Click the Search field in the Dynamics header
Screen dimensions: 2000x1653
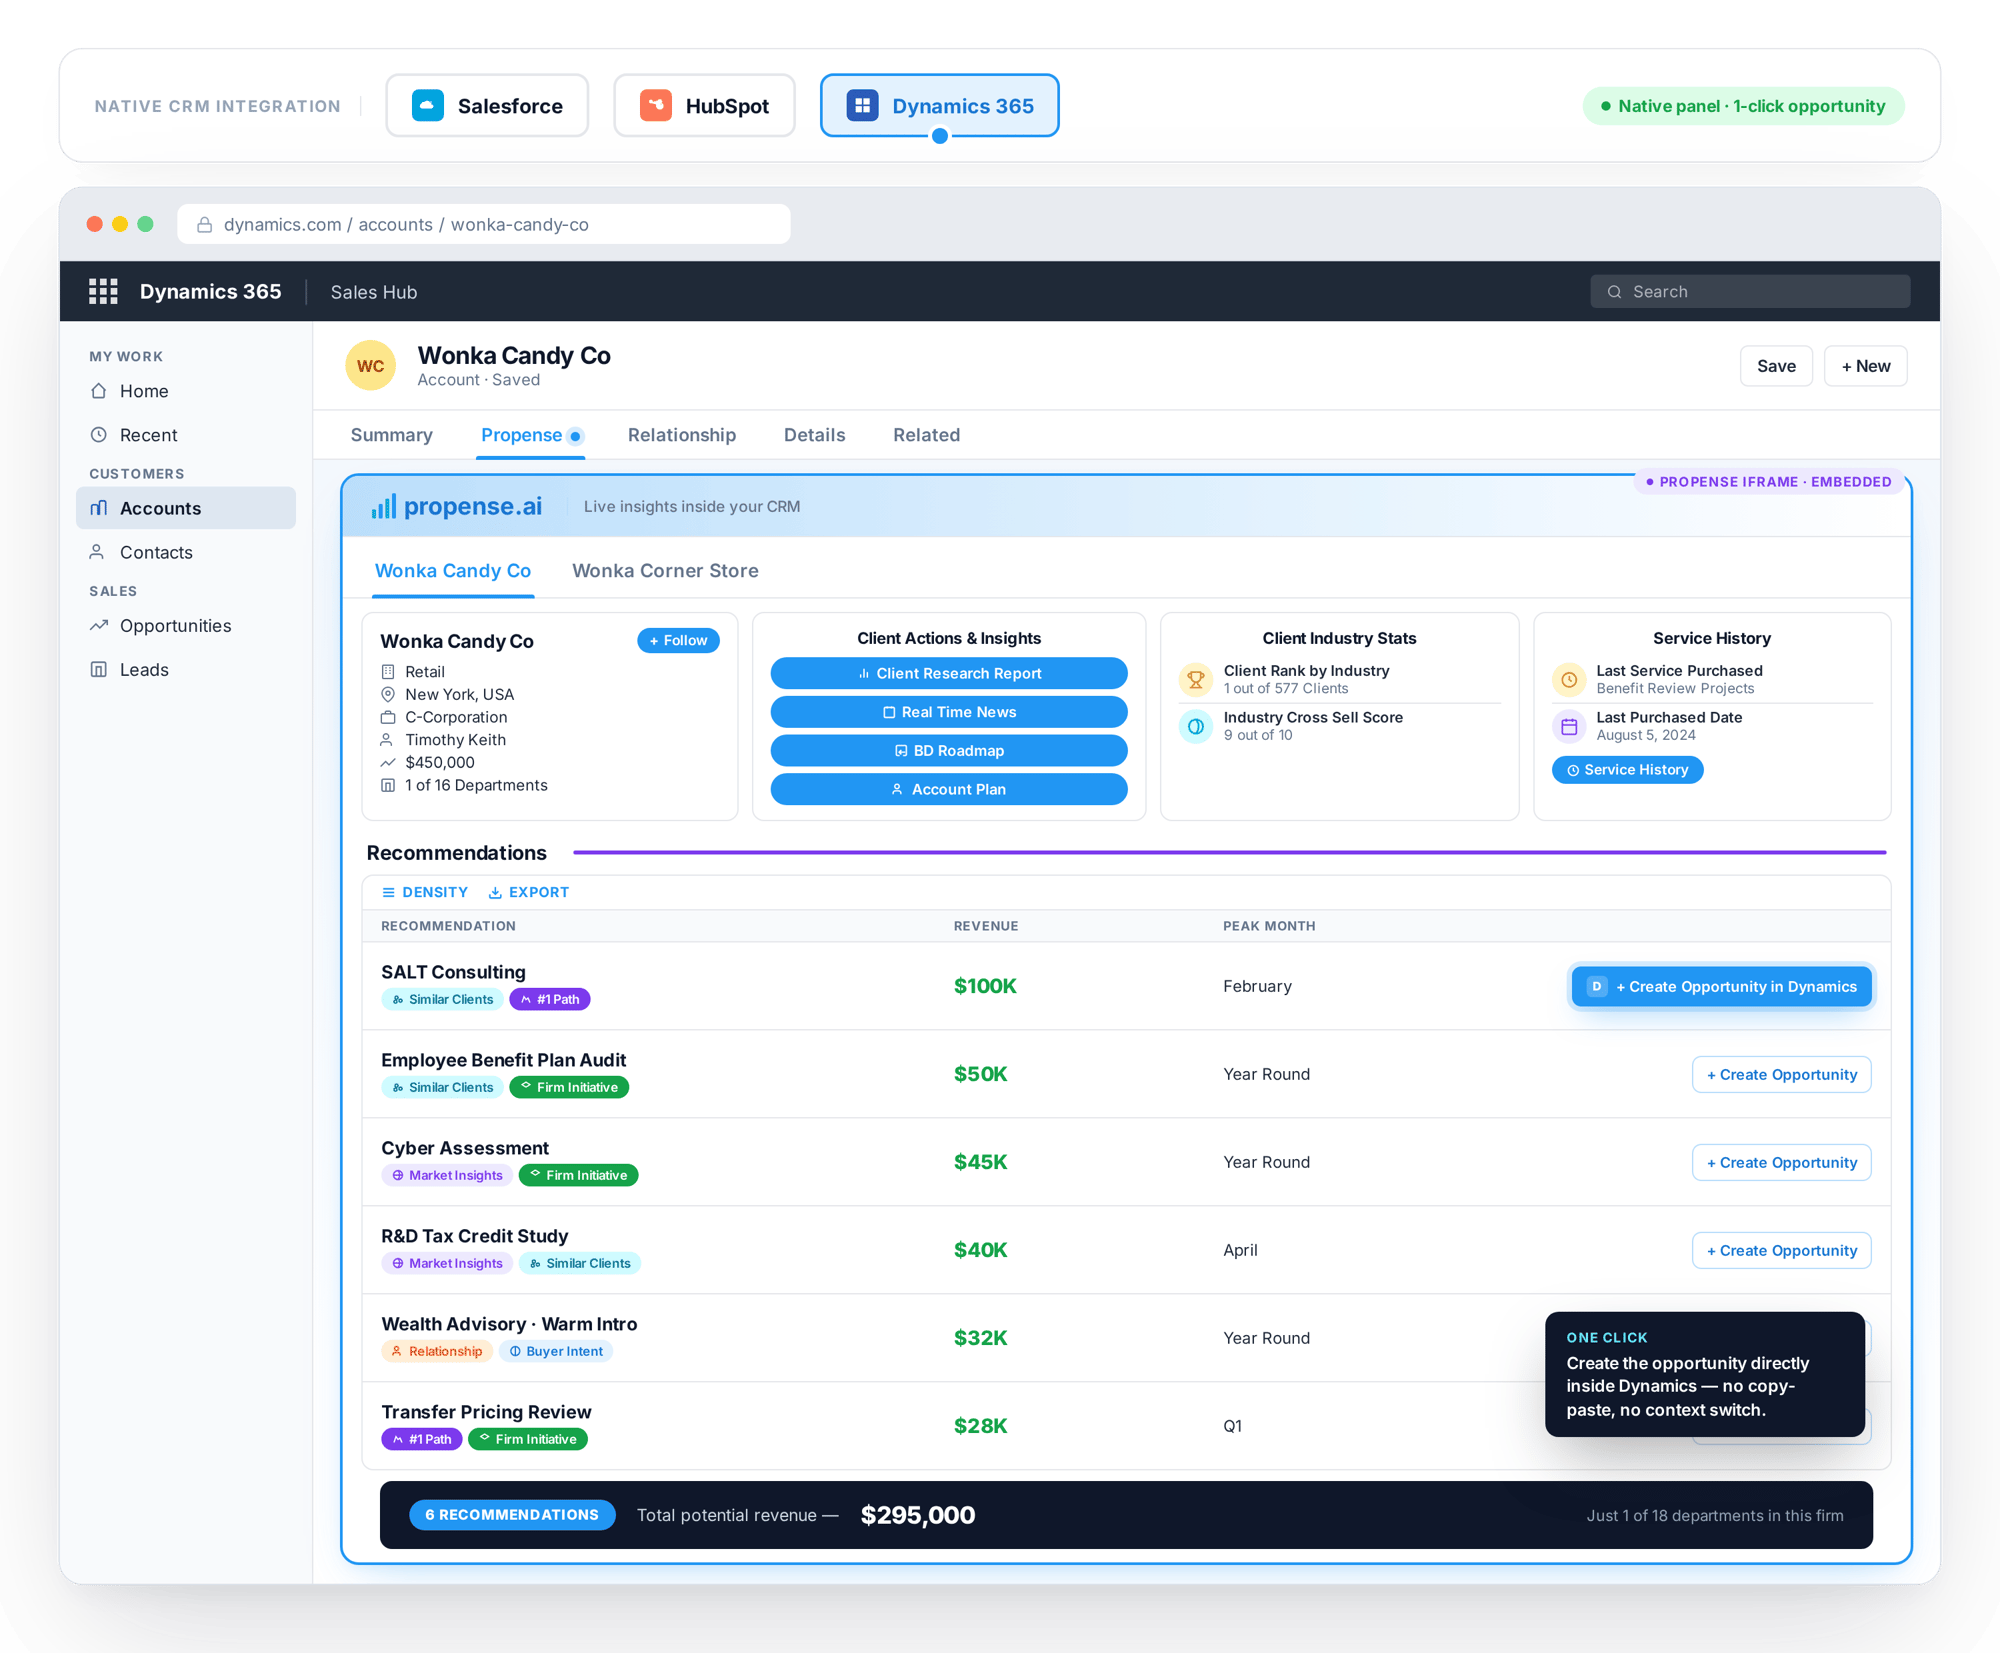(1750, 292)
